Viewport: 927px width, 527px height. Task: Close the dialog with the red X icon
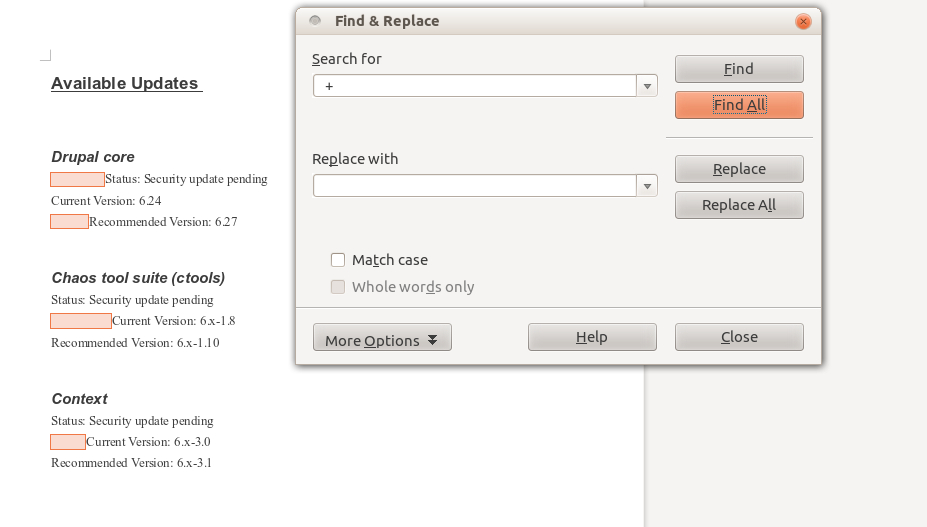tap(803, 21)
